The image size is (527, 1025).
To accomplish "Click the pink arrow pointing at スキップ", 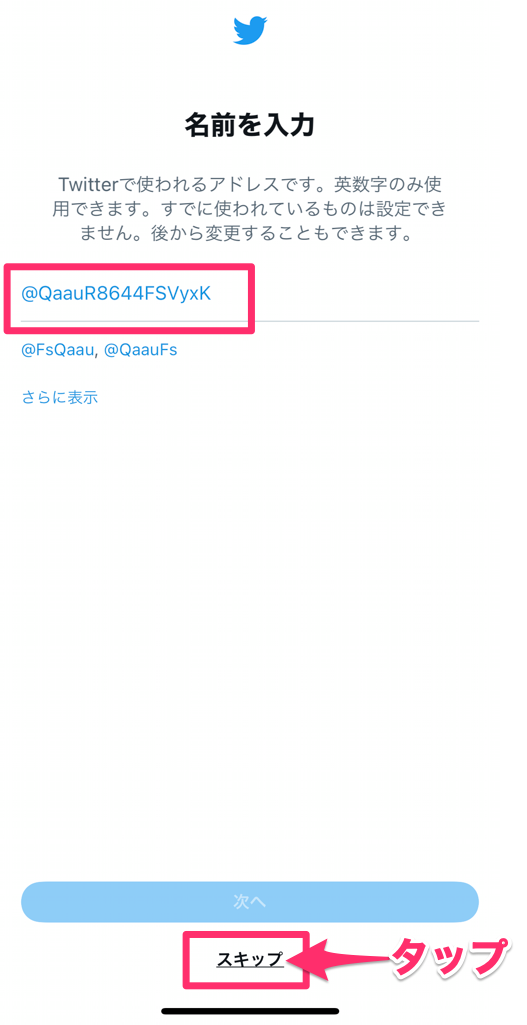I will 348,959.
